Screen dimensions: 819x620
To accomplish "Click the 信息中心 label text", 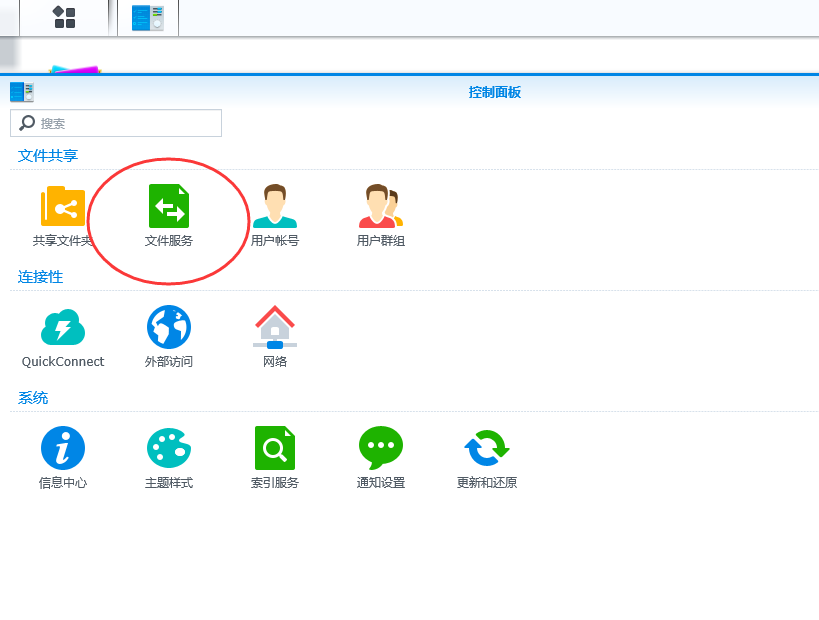I will click(63, 483).
